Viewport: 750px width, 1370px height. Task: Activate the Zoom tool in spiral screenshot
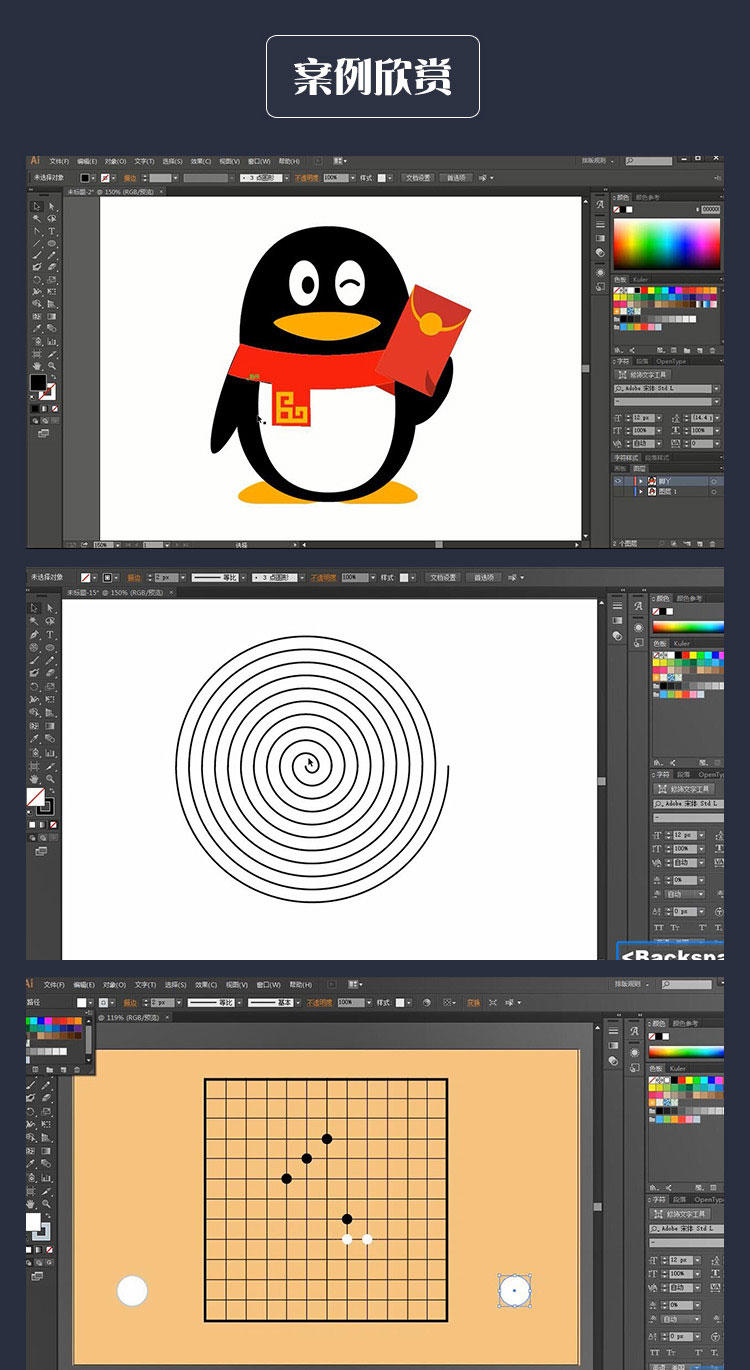50,779
